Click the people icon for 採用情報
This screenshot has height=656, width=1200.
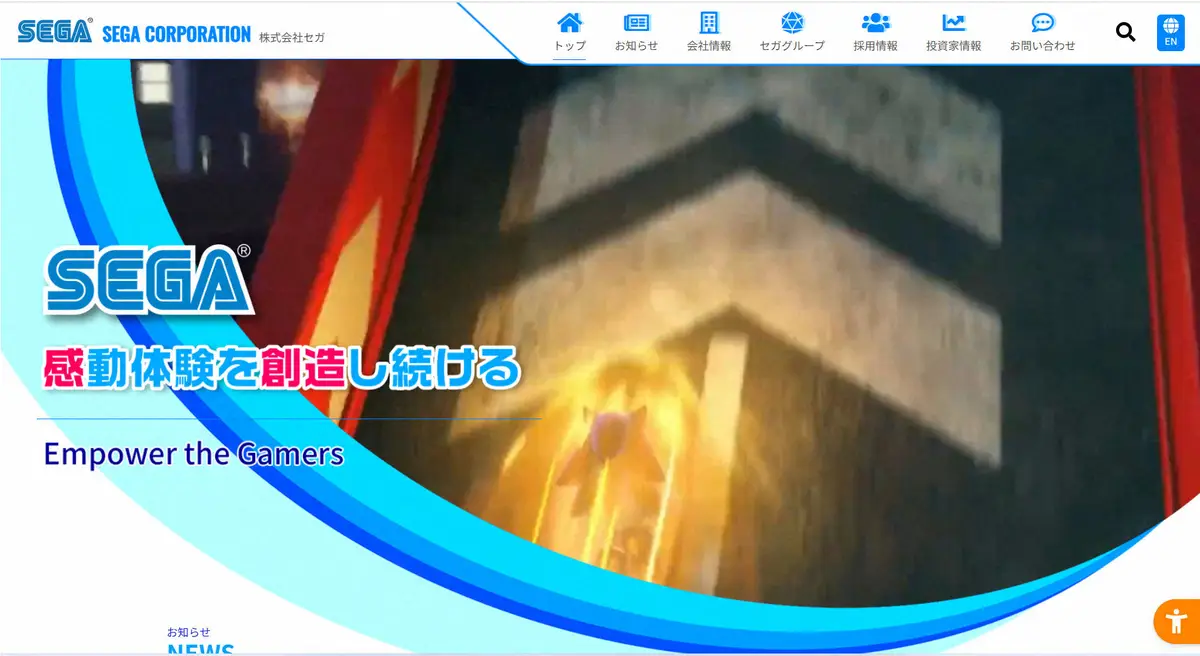pos(875,22)
